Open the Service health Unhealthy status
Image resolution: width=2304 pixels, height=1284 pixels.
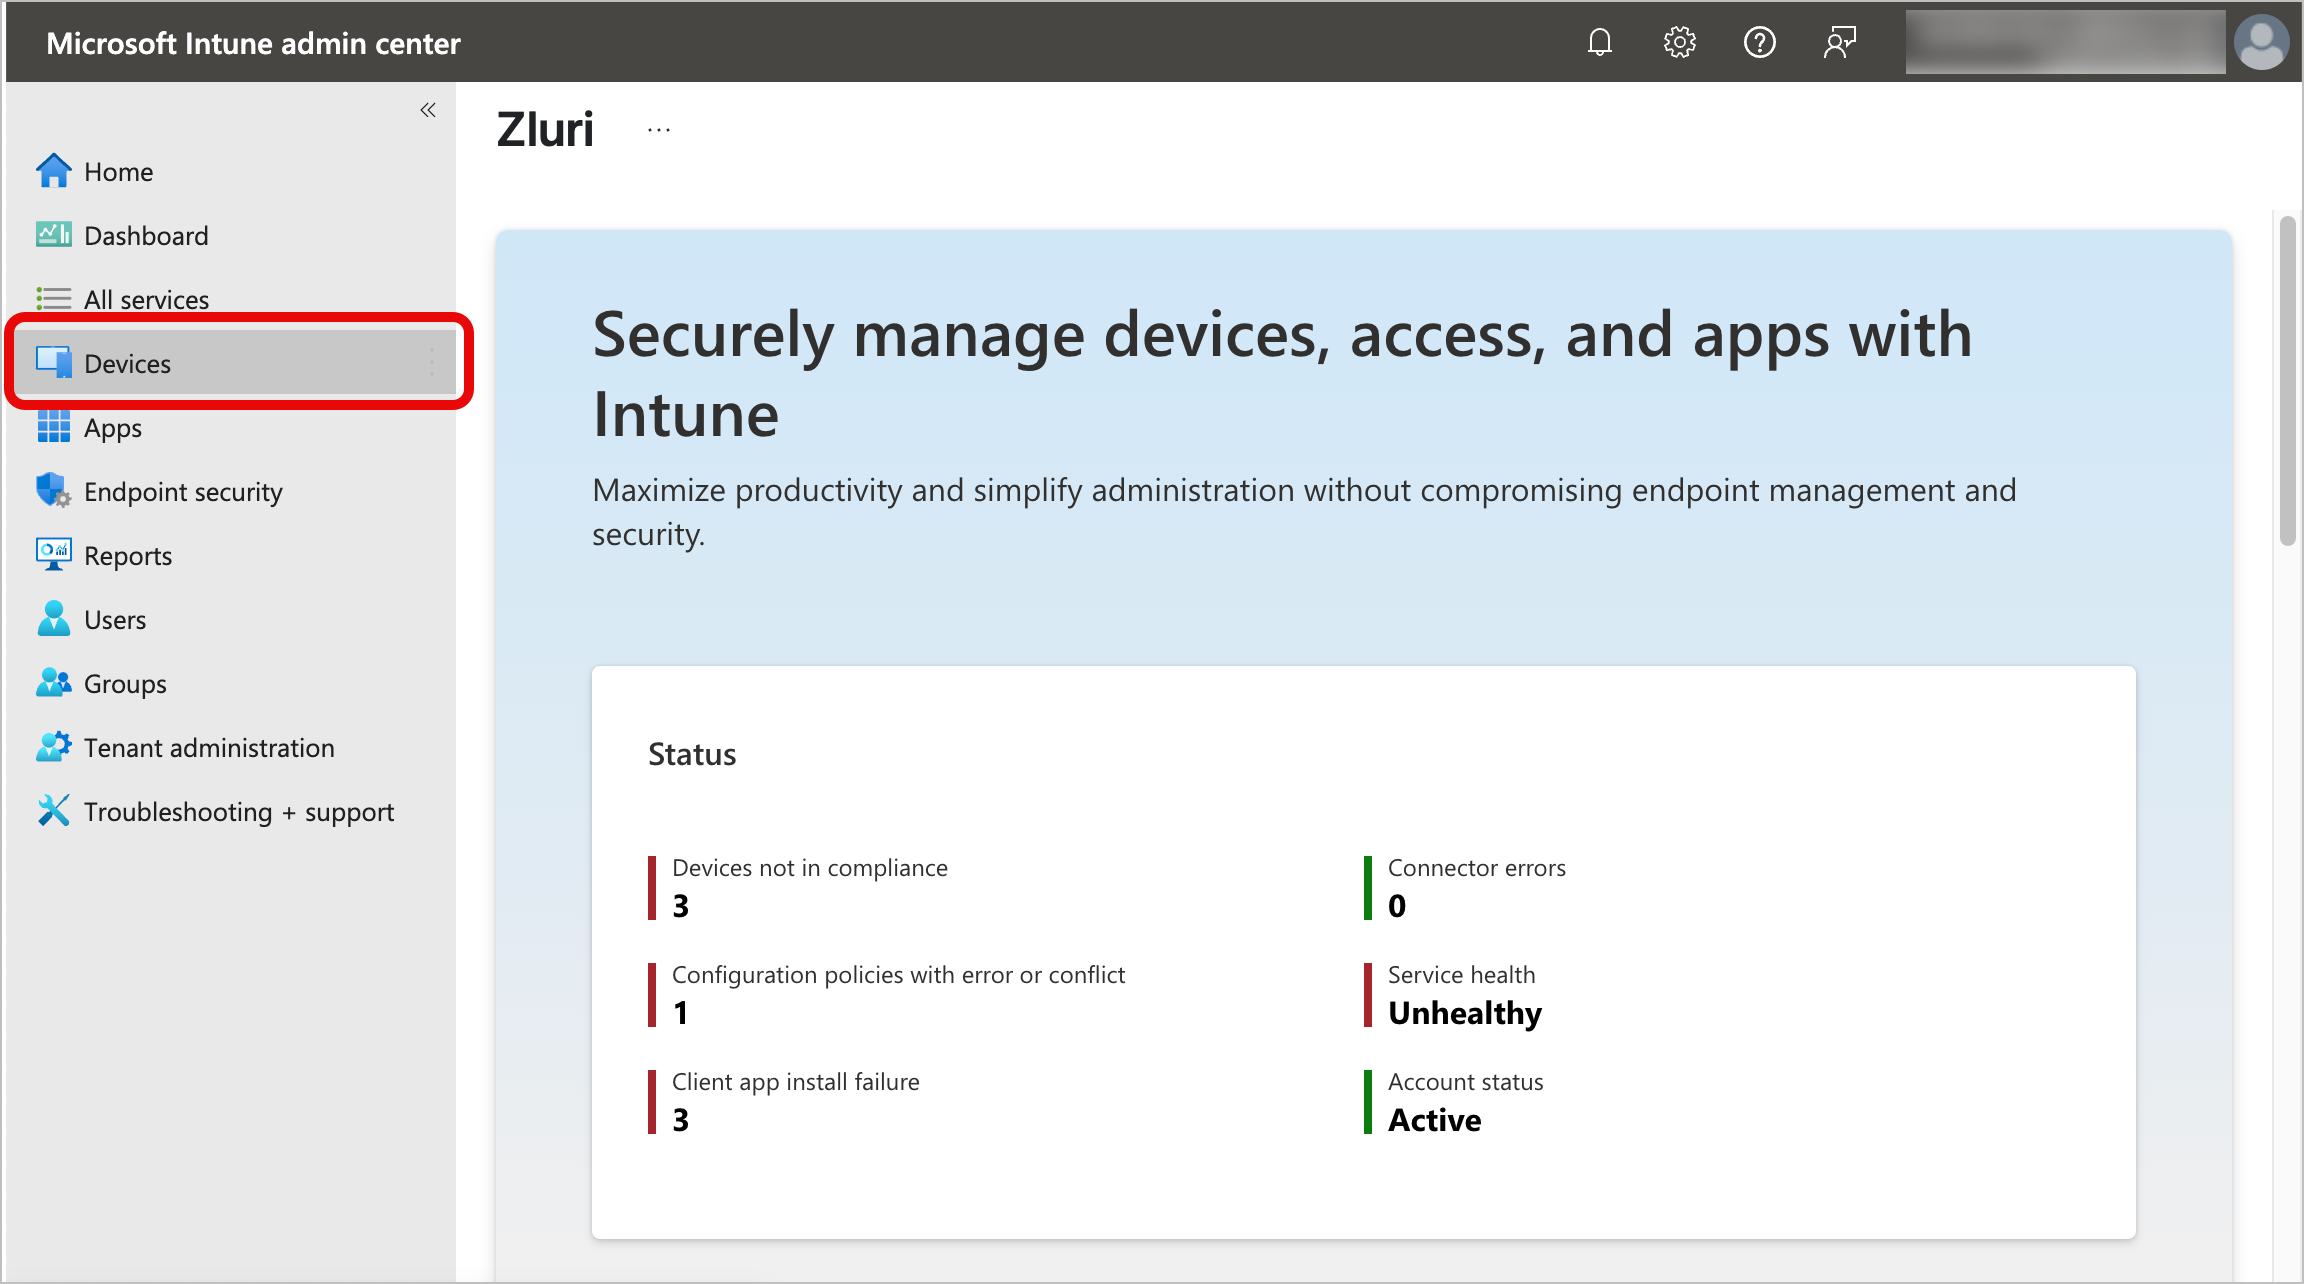(x=1464, y=1012)
